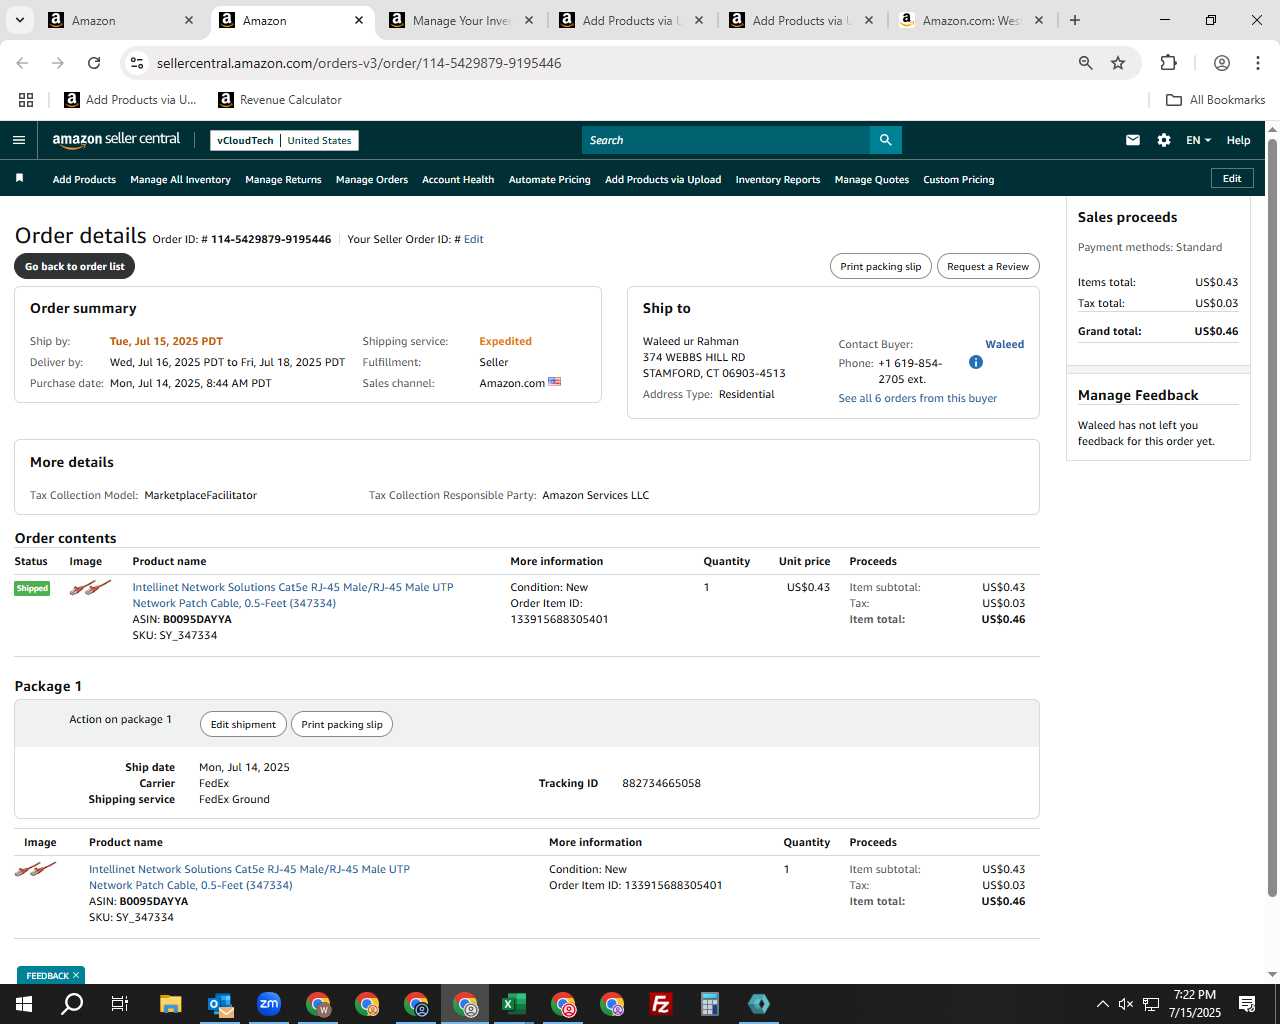Switch to the Amazon.com: Wes tab

point(970,20)
